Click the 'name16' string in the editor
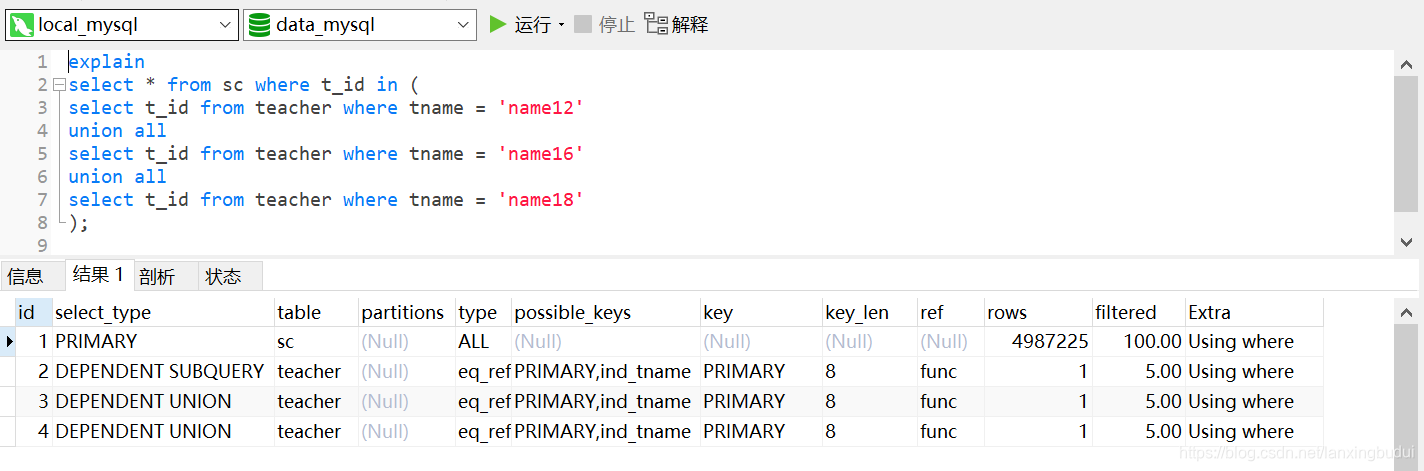1424x471 pixels. (541, 154)
